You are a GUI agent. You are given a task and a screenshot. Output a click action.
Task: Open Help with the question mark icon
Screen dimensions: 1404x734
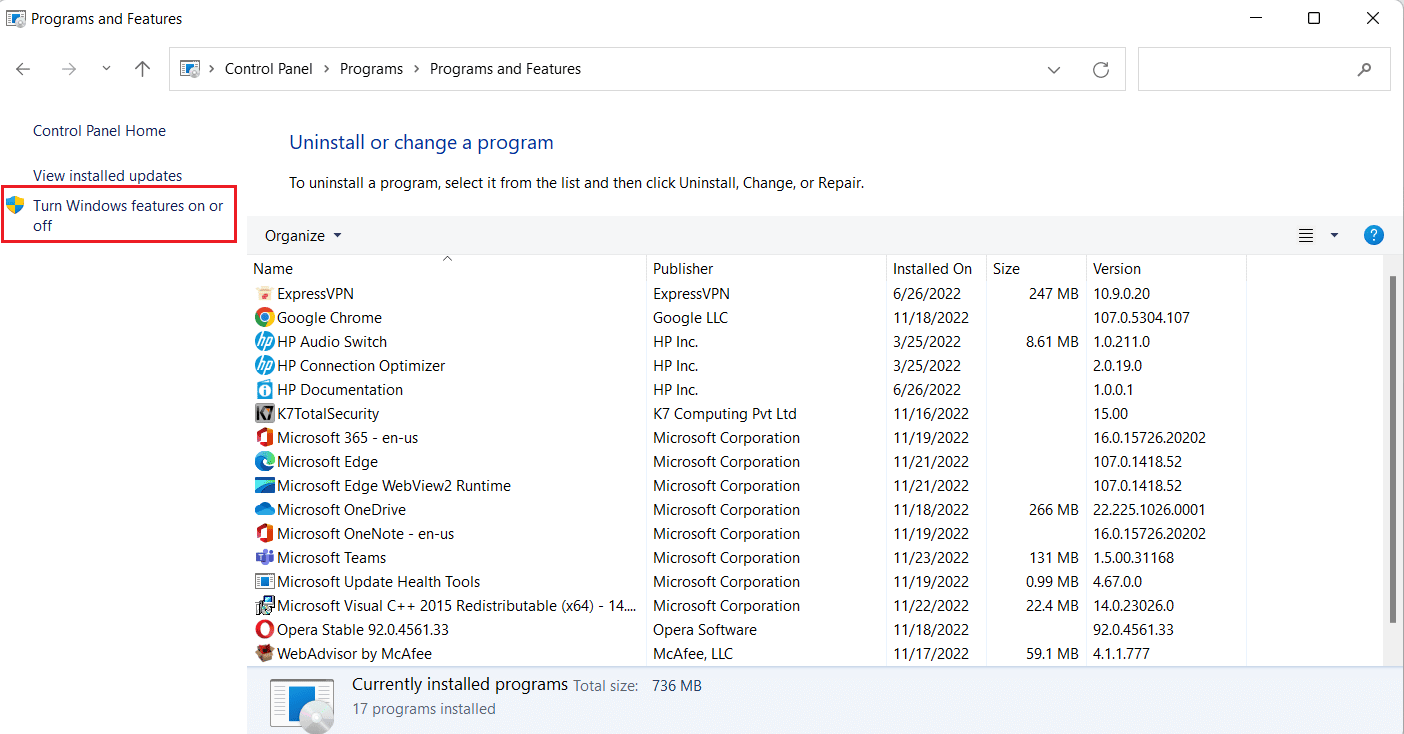click(x=1373, y=235)
